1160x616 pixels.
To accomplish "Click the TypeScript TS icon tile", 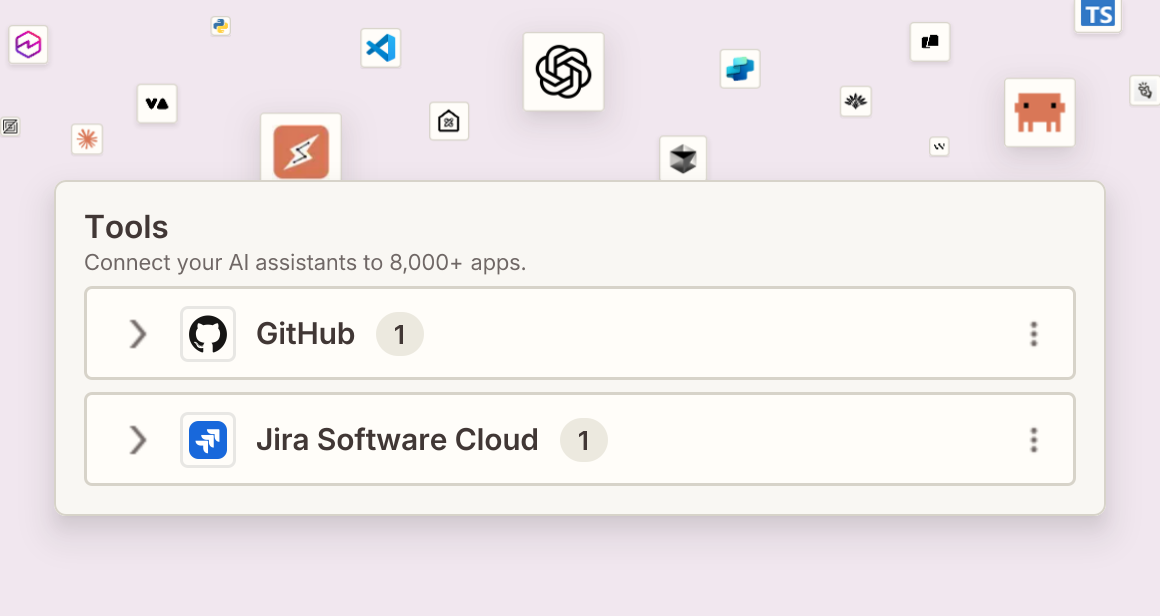I will [x=1097, y=15].
